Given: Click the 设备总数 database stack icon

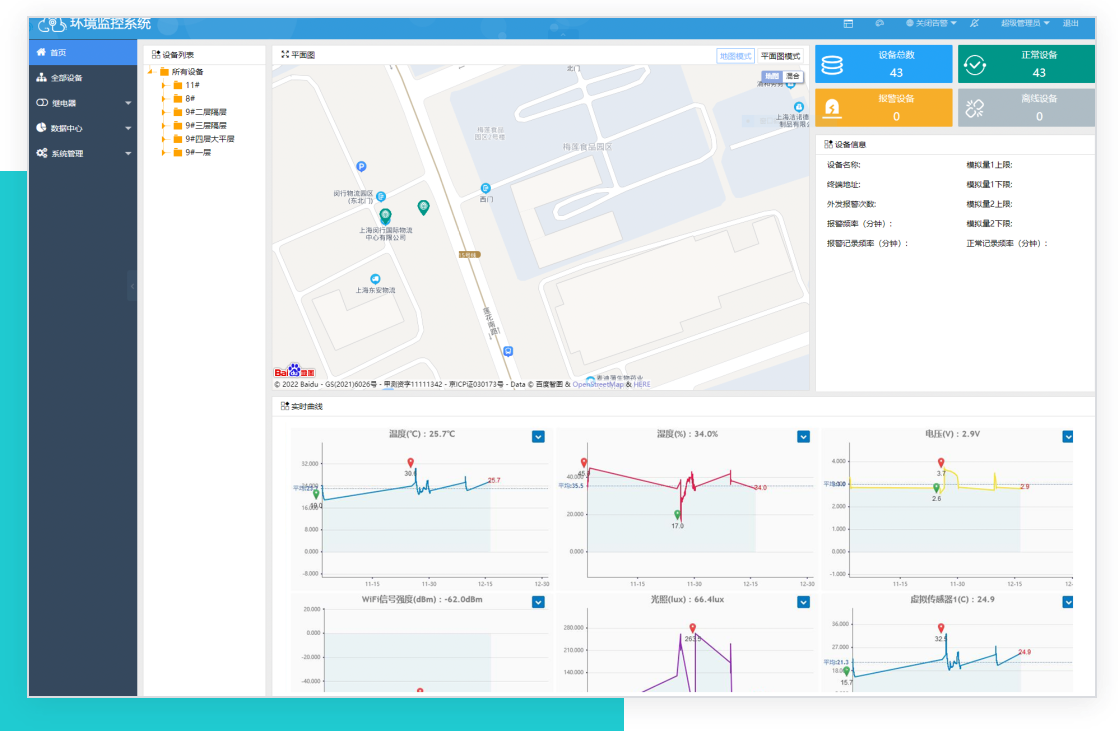Looking at the screenshot, I should tap(832, 65).
